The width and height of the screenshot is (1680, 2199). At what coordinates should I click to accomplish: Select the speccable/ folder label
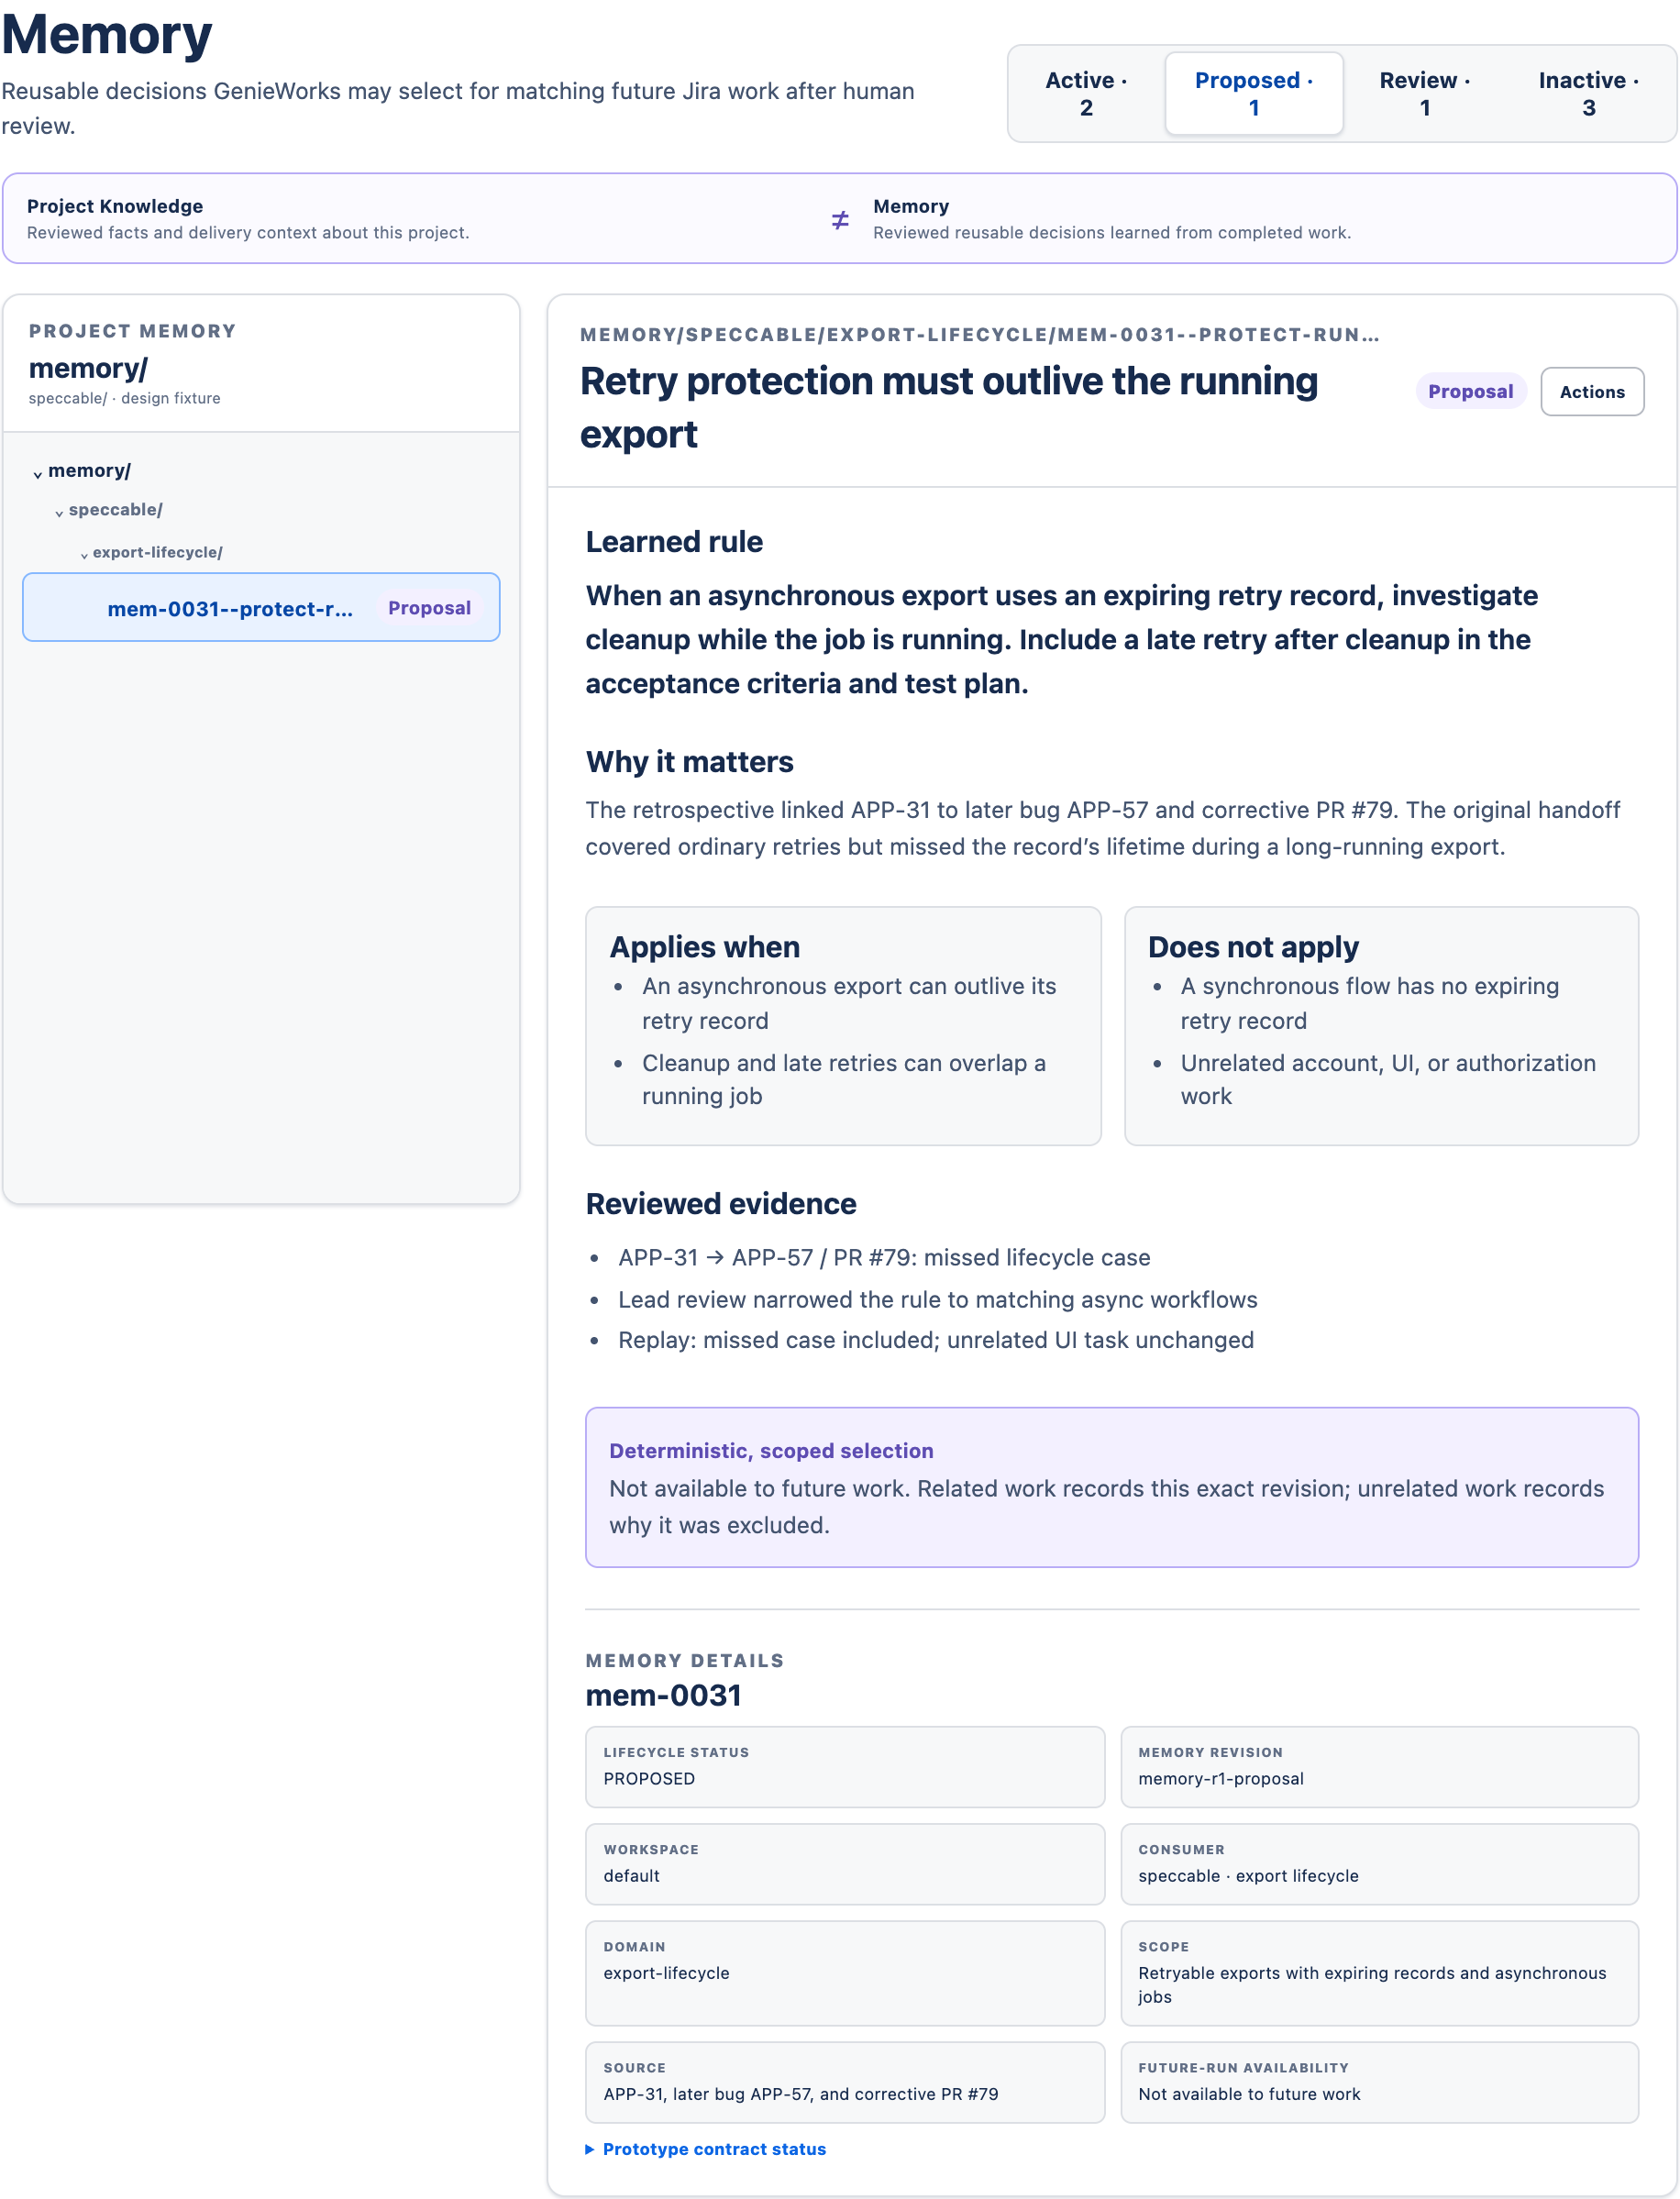click(x=115, y=510)
